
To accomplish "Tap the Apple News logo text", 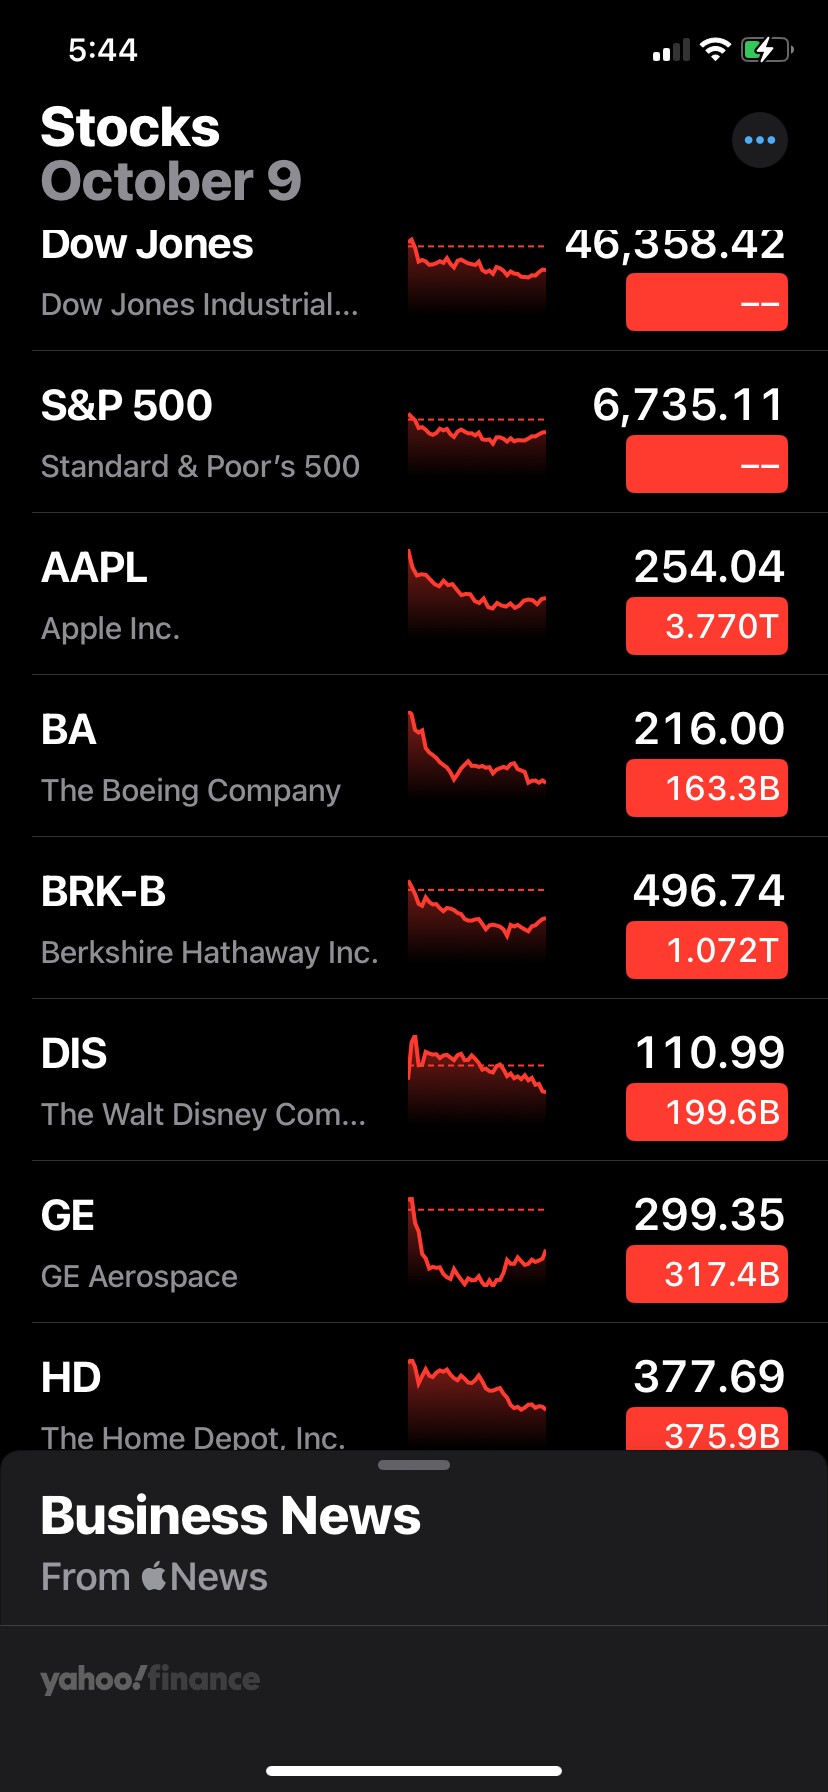I will (x=204, y=1577).
